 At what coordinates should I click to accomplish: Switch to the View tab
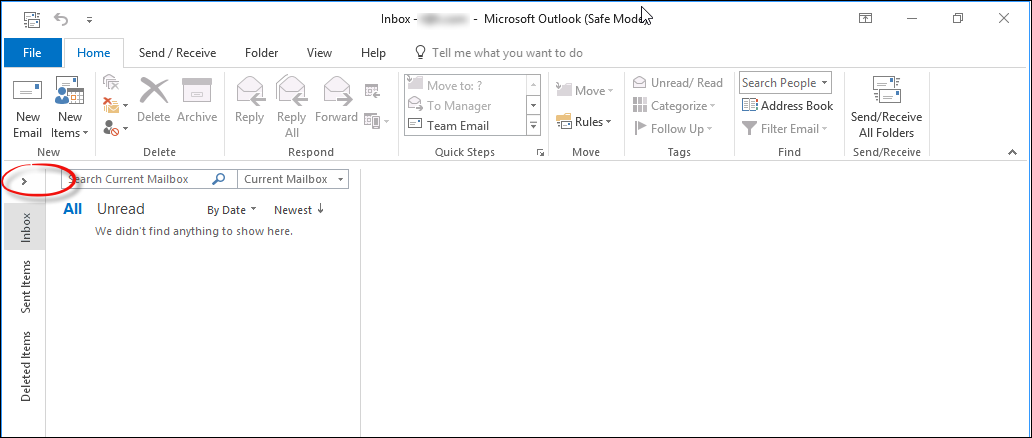319,53
